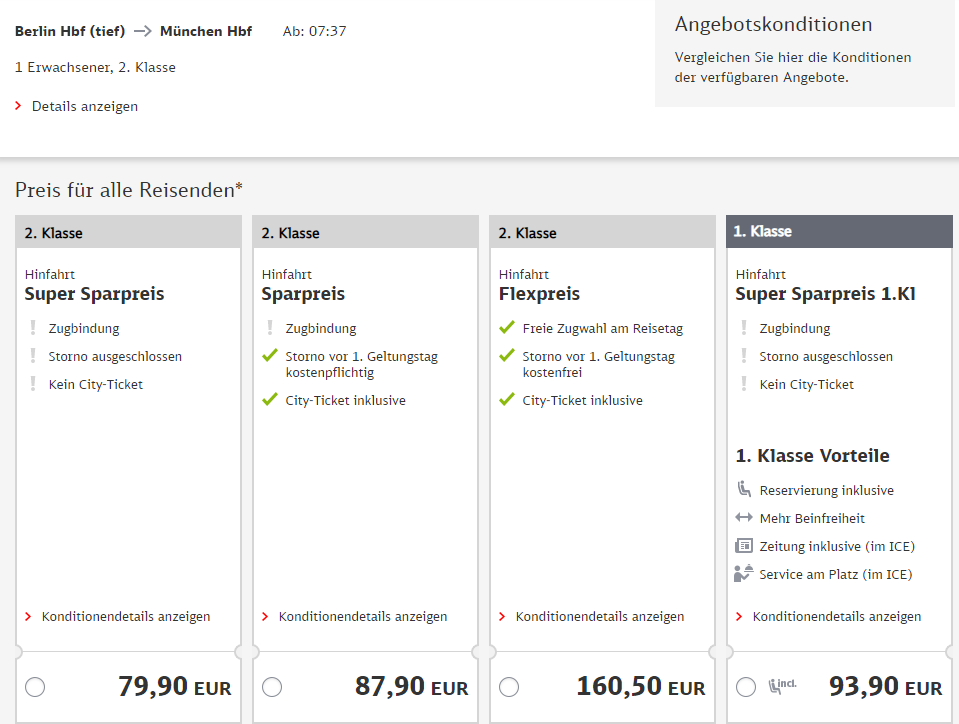Screen dimensions: 959x724
Task: Select the Flexpreis 160,50 EUR radio button
Action: tap(509, 687)
